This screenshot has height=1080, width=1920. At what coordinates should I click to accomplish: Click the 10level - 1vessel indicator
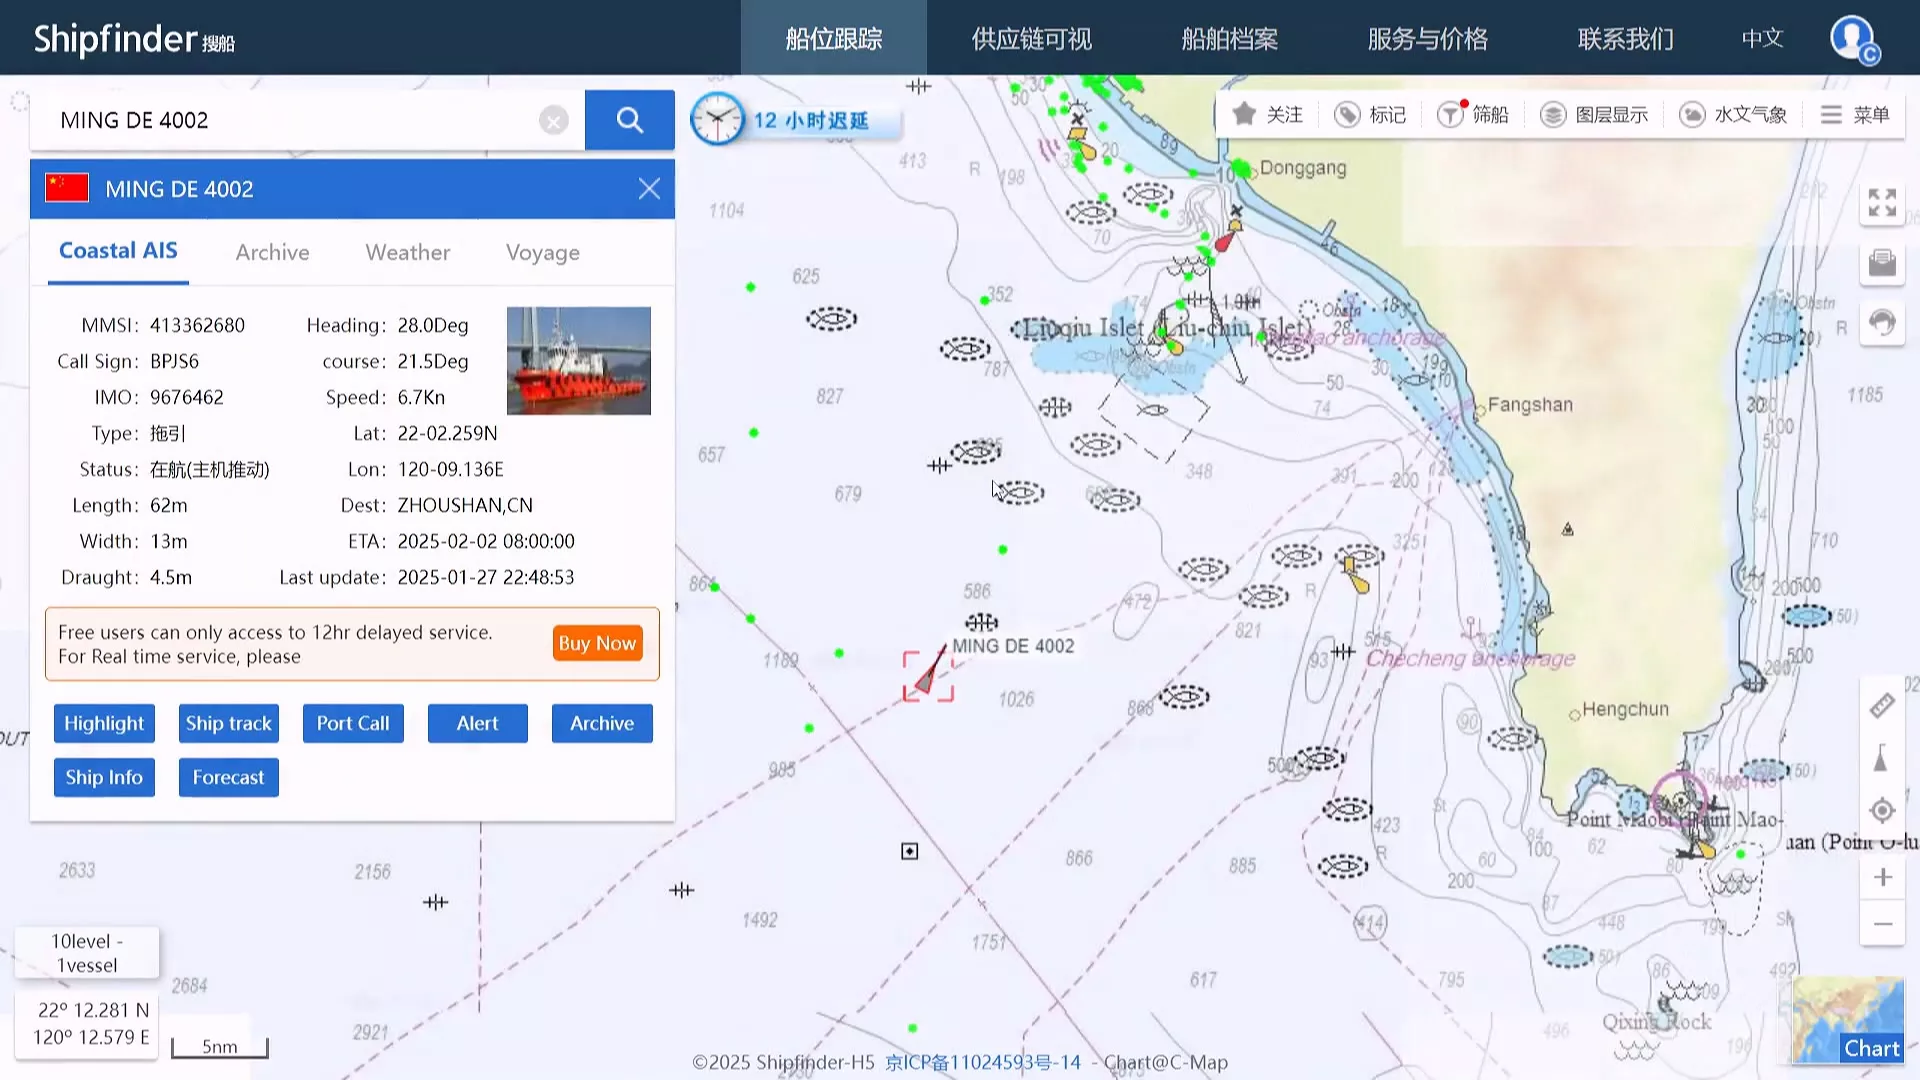coord(87,953)
